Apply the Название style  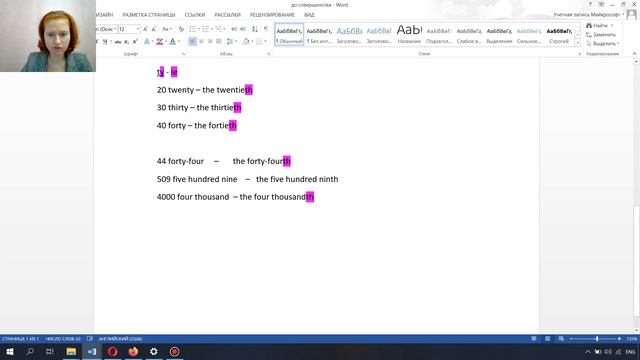(x=409, y=35)
